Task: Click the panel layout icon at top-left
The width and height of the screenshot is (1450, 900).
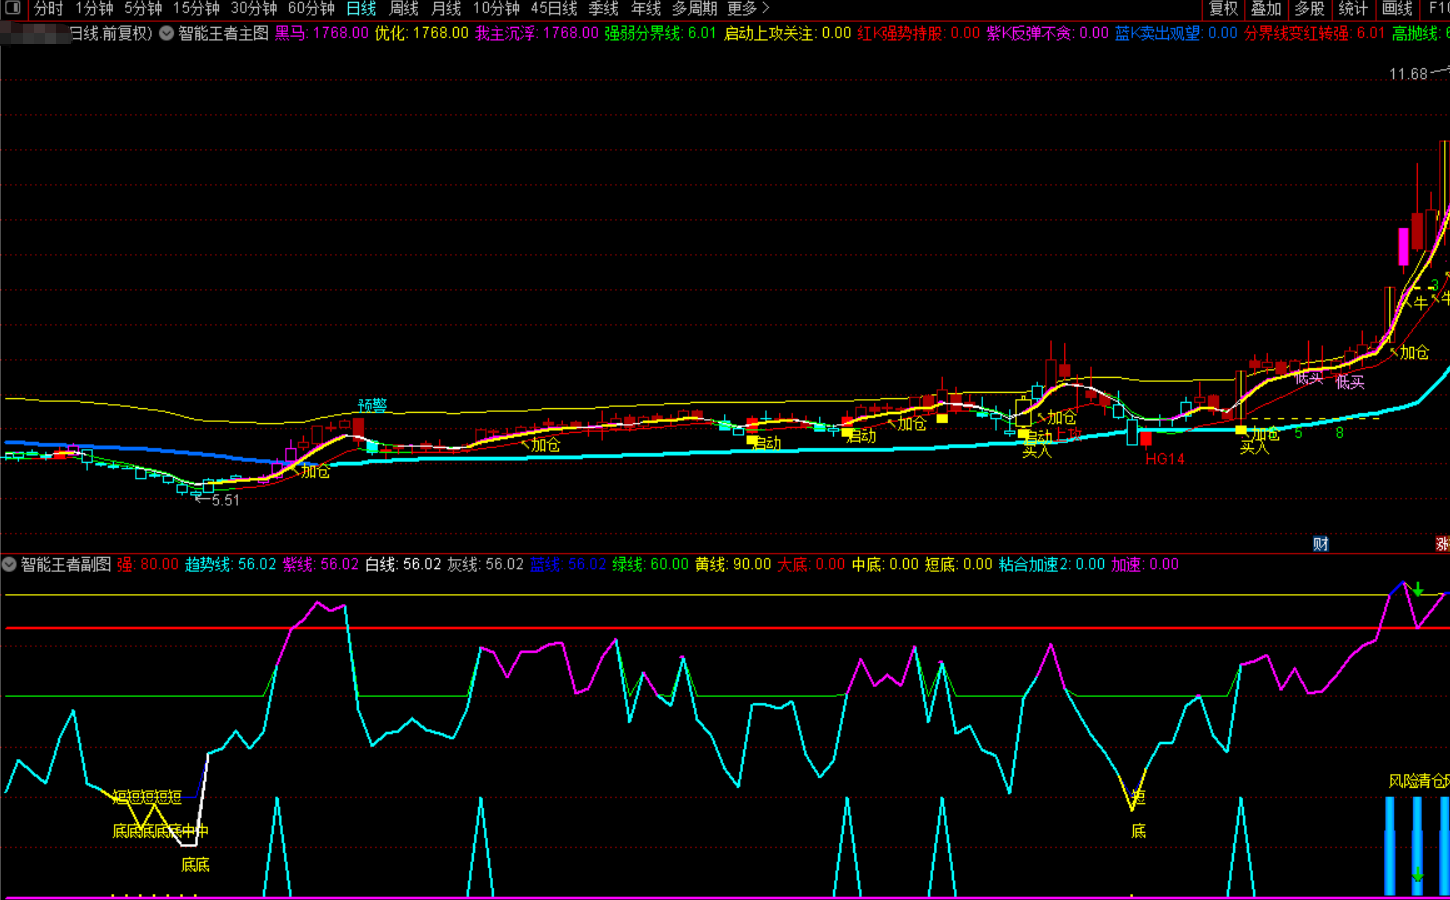Action: point(13,8)
